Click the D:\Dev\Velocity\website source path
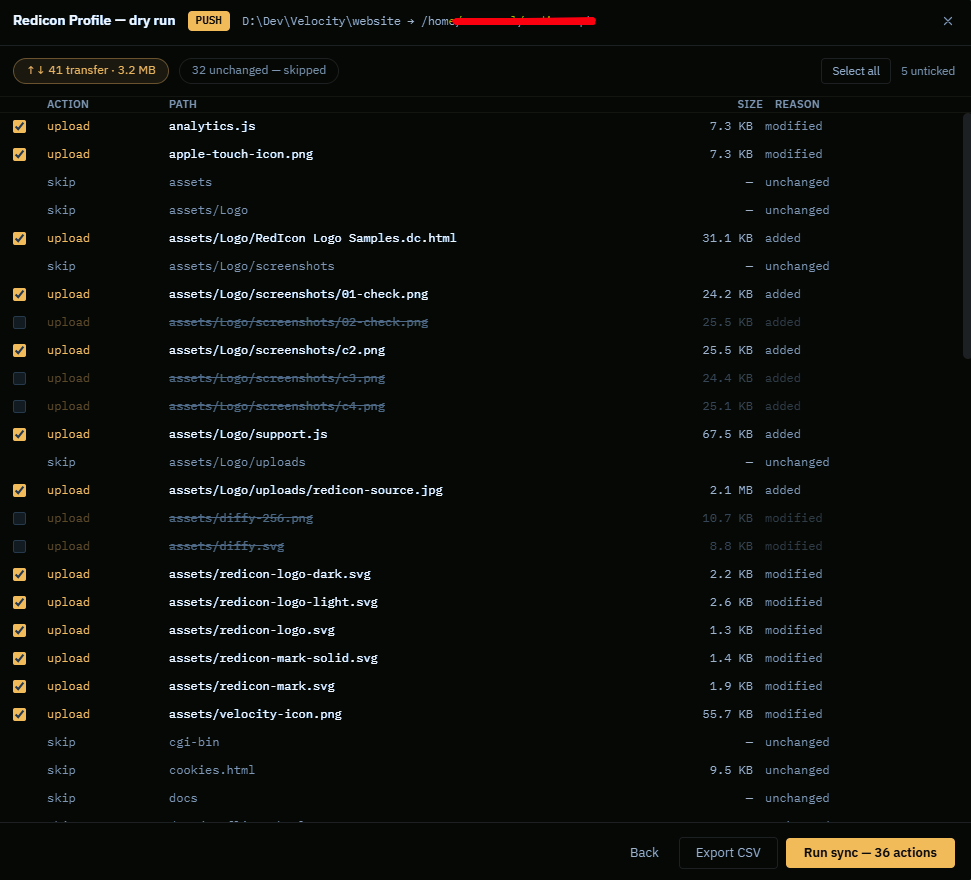The height and width of the screenshot is (880, 971). point(321,21)
